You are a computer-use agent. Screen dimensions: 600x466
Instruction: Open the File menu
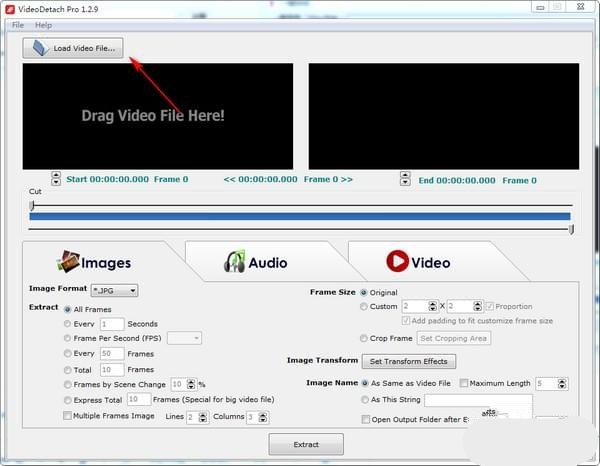coord(18,25)
